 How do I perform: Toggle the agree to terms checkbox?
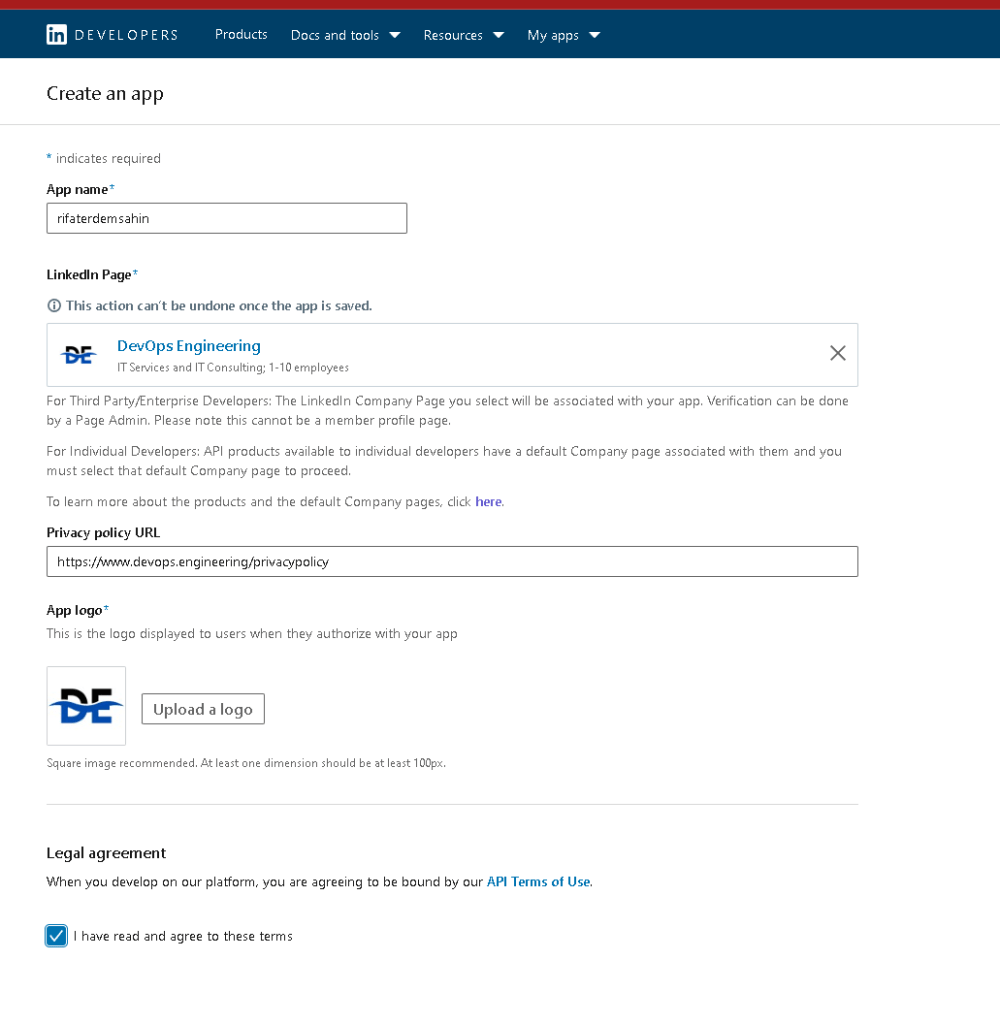56,936
